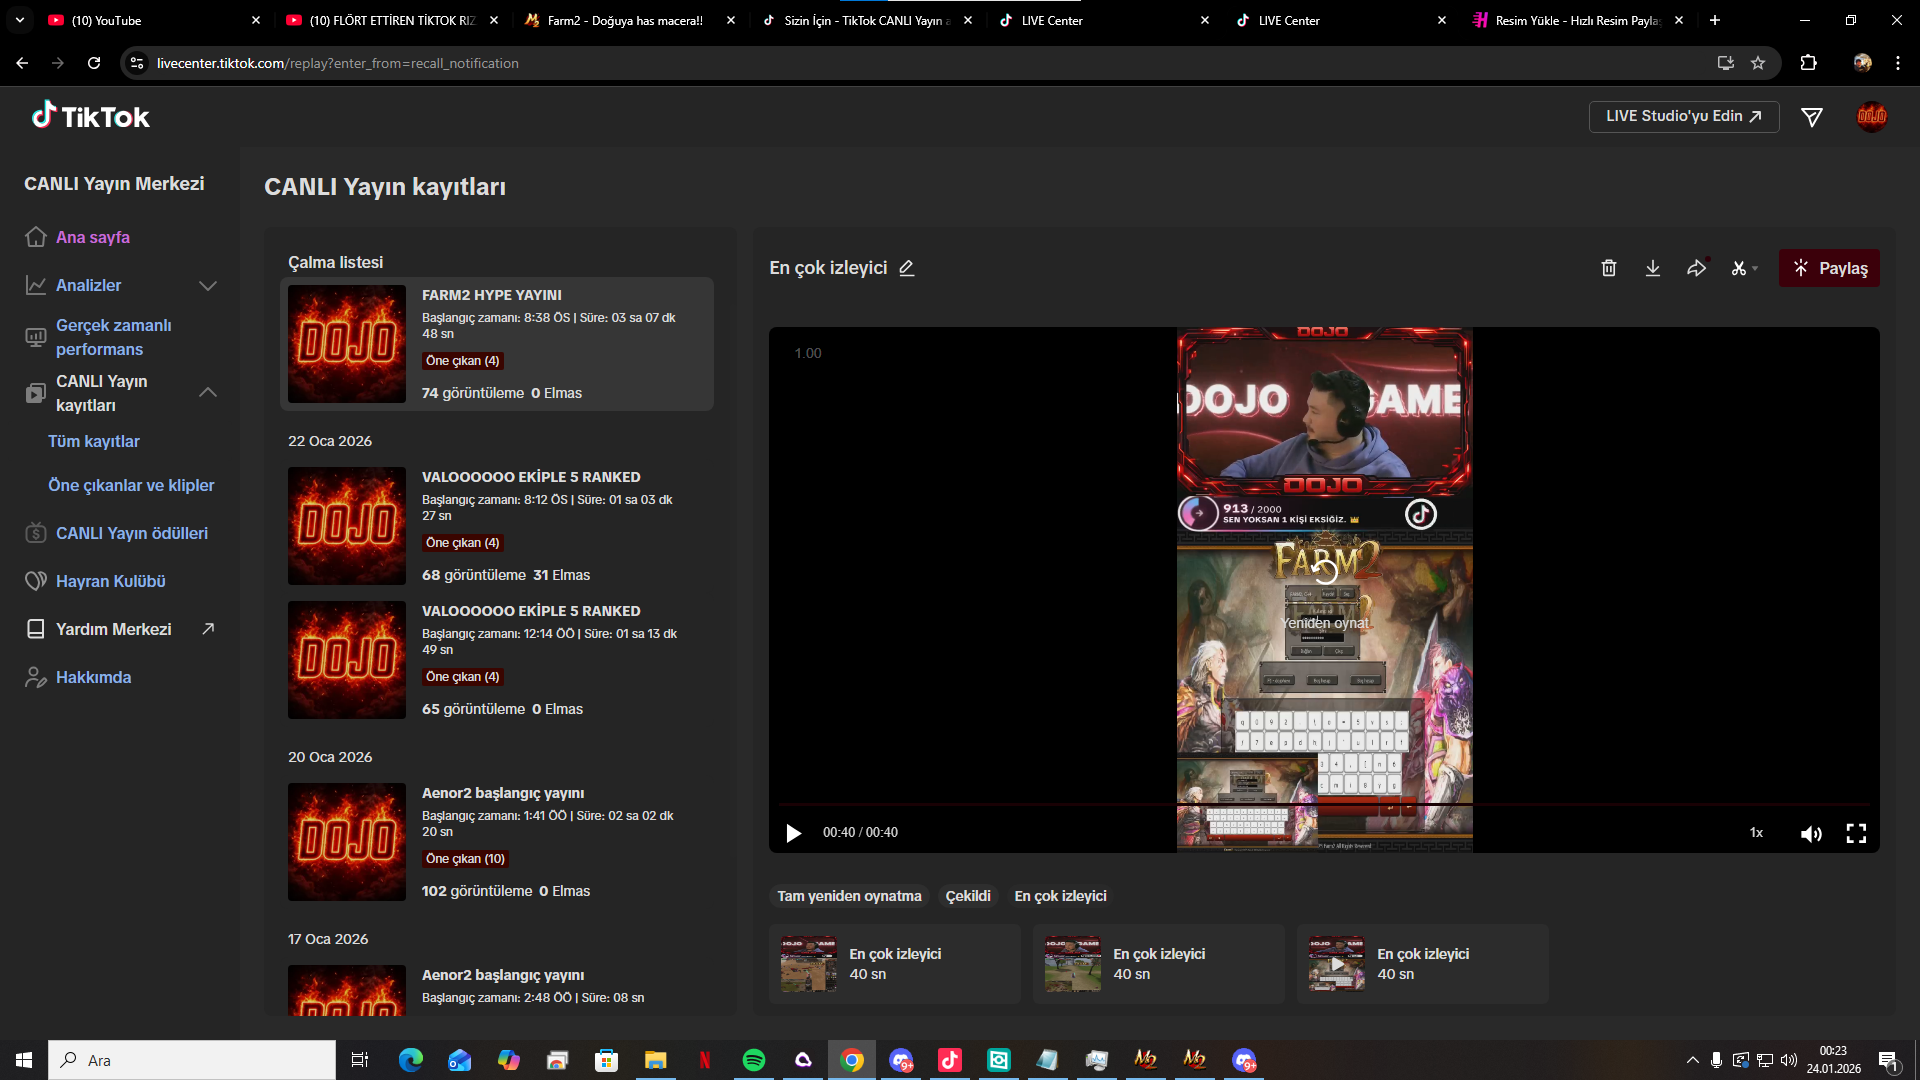Show hidden system tray icons

(1692, 1060)
